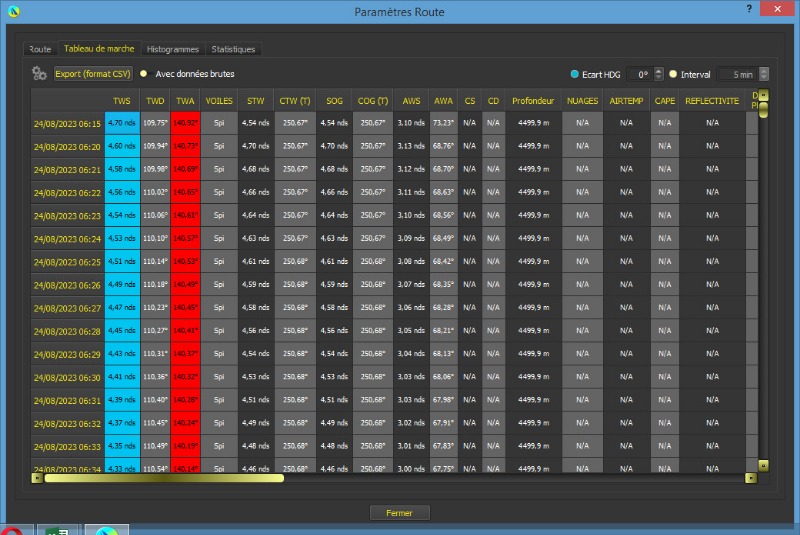Click TWS cell 4,70 nds

coord(122,123)
